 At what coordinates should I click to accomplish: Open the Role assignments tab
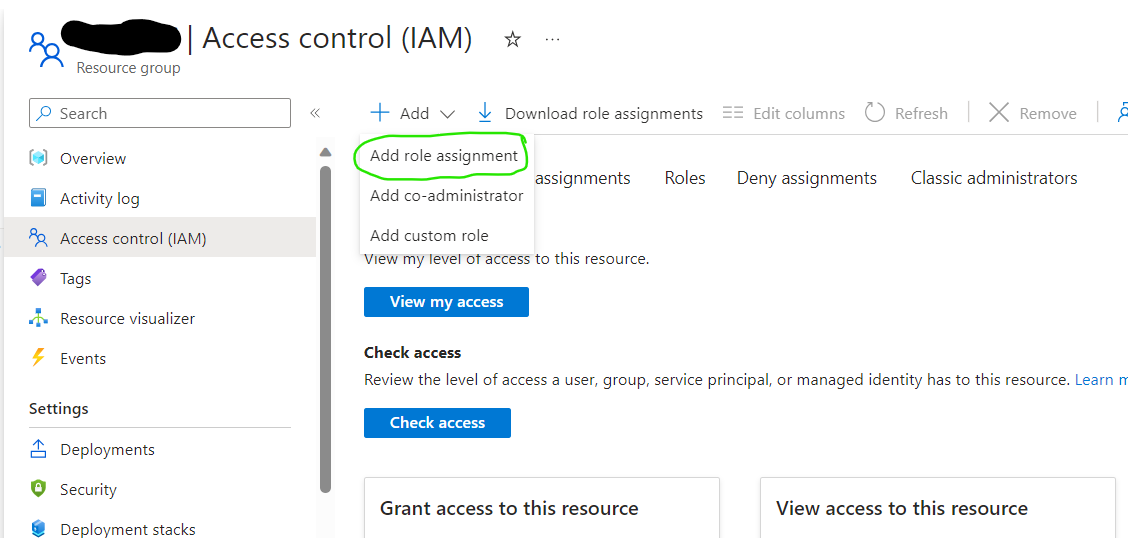(583, 178)
